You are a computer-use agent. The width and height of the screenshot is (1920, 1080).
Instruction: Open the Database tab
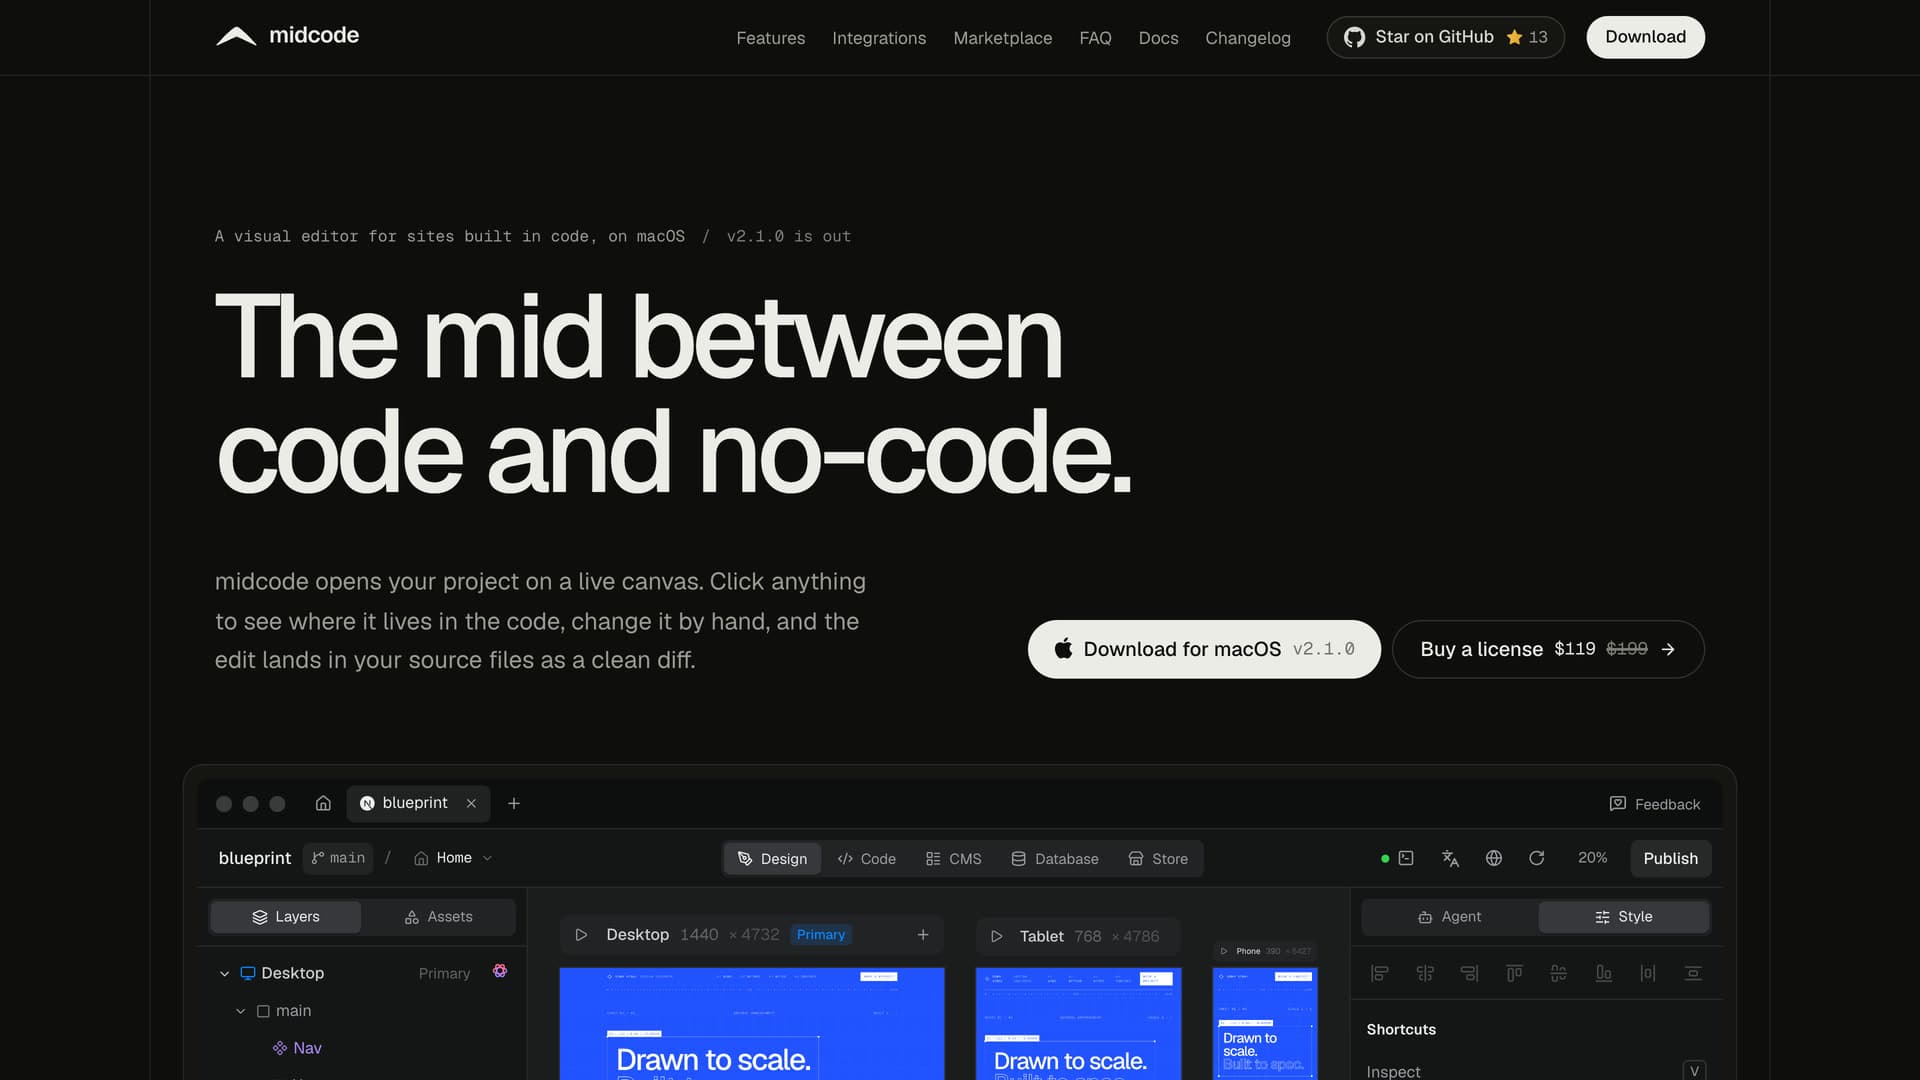coord(1055,859)
